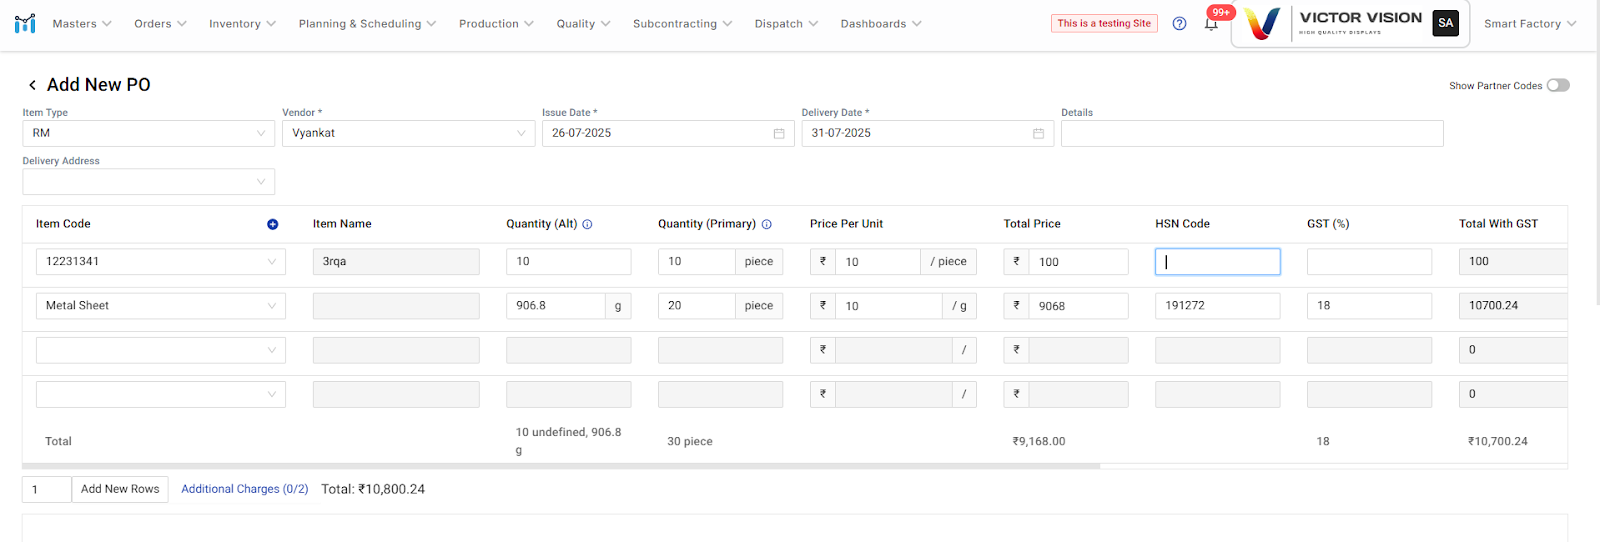The height and width of the screenshot is (542, 1600).
Task: Click the horizontal scrollbar under the table
Action: click(560, 466)
